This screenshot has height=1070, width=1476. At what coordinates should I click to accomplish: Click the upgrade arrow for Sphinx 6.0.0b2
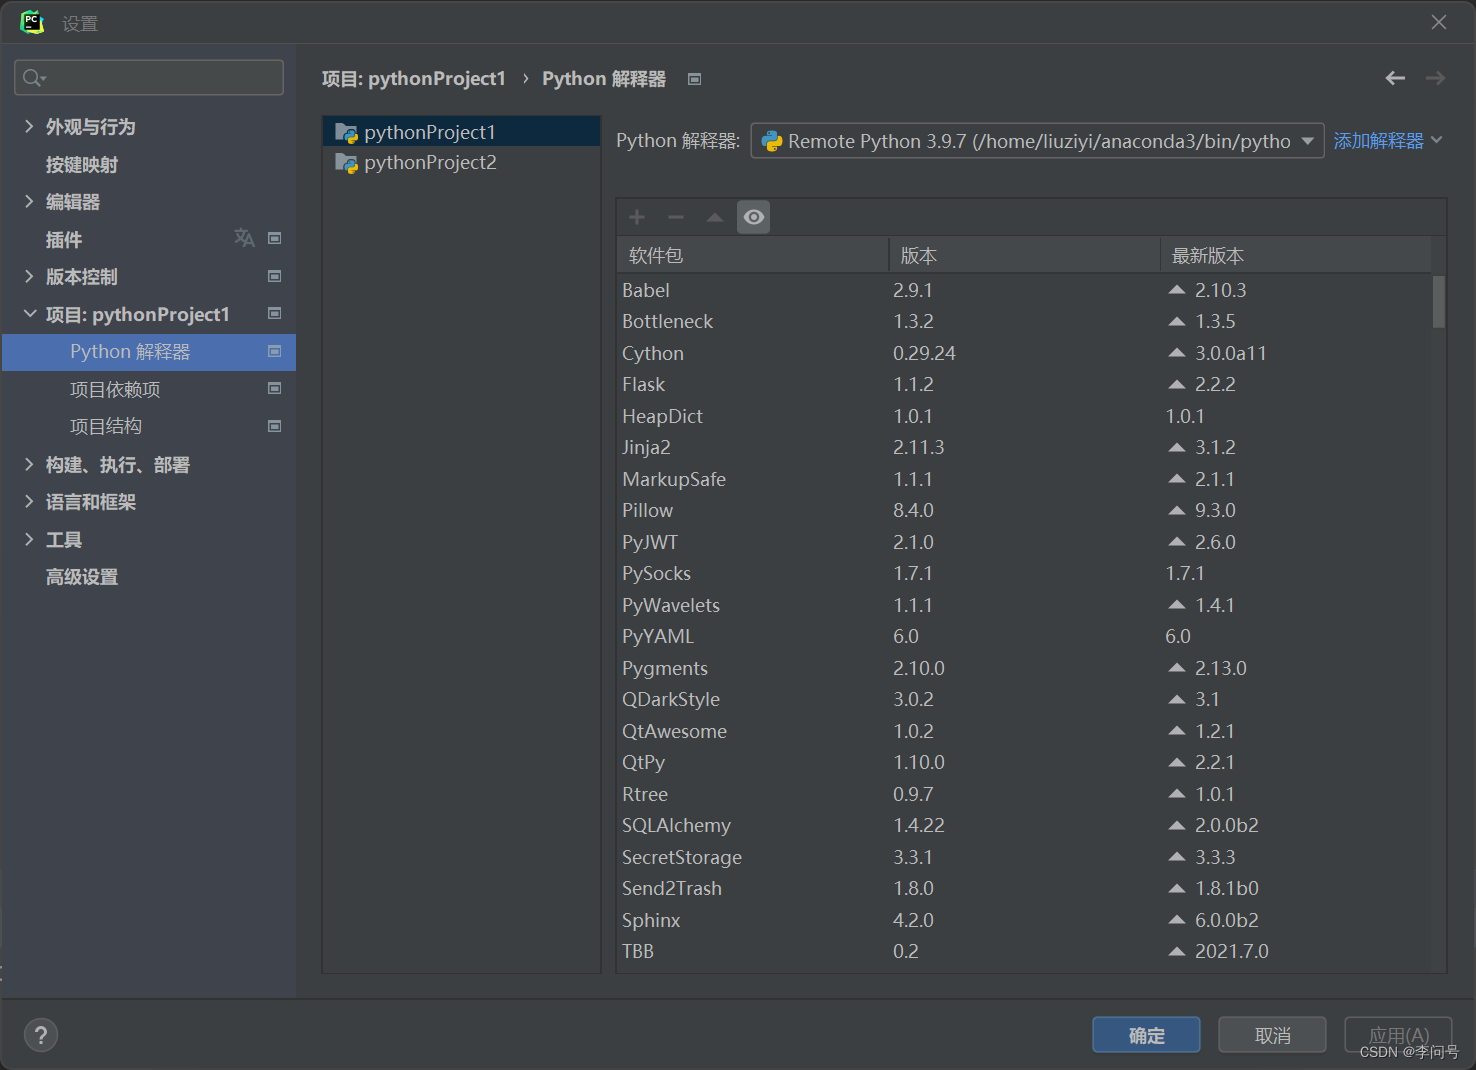[1177, 920]
